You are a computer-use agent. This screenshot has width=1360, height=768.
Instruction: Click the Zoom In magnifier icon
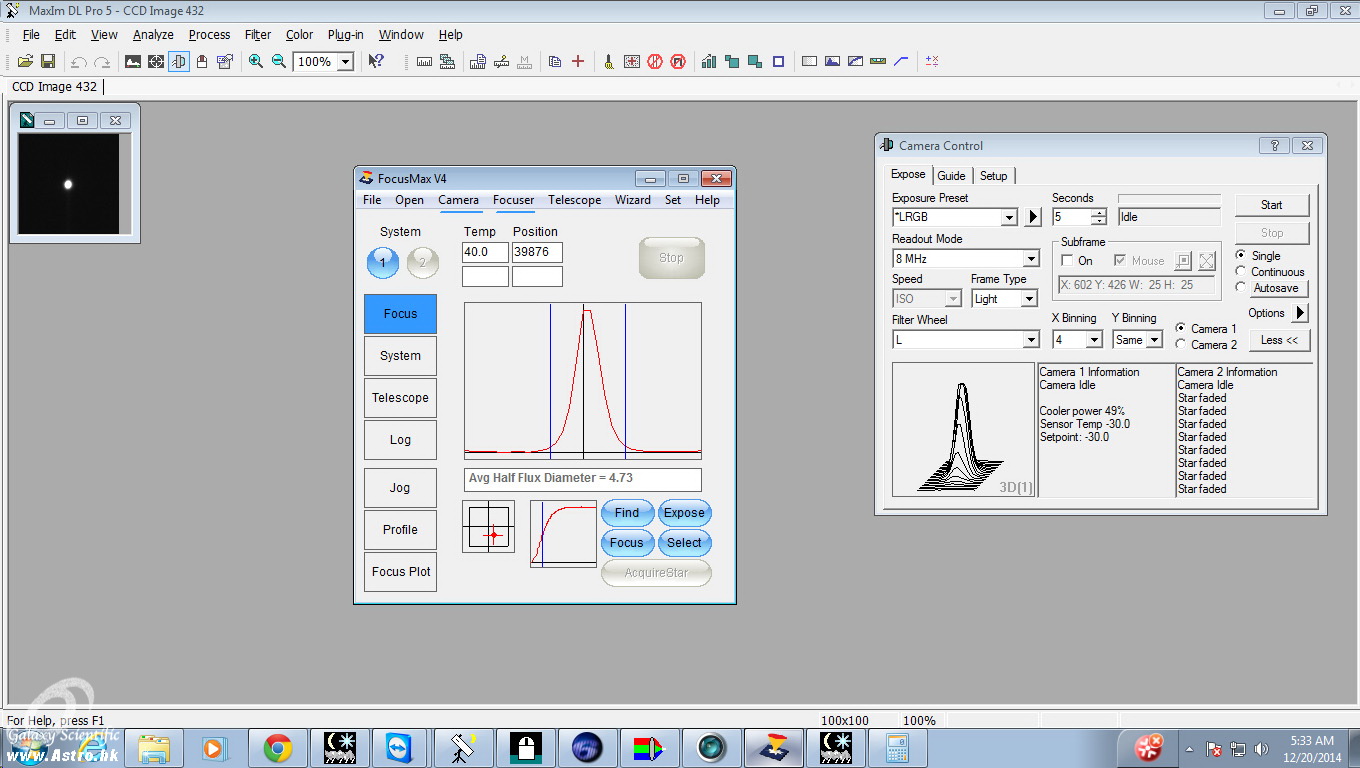pyautogui.click(x=256, y=61)
